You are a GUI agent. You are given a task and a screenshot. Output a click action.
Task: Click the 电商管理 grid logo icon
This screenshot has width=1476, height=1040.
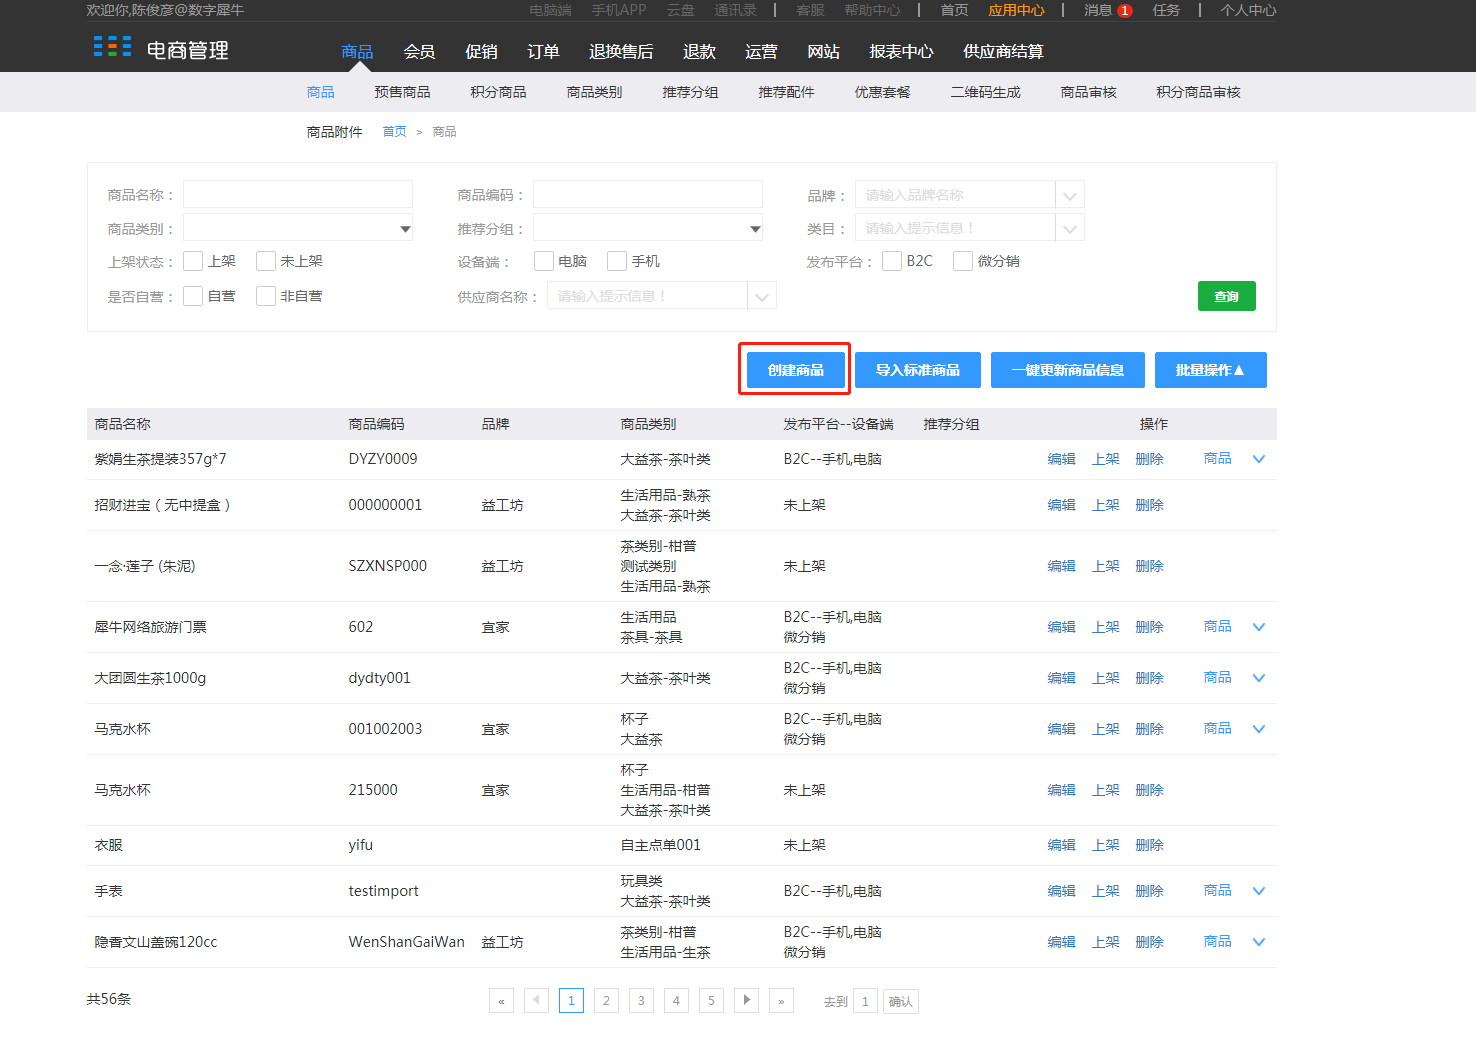[112, 46]
